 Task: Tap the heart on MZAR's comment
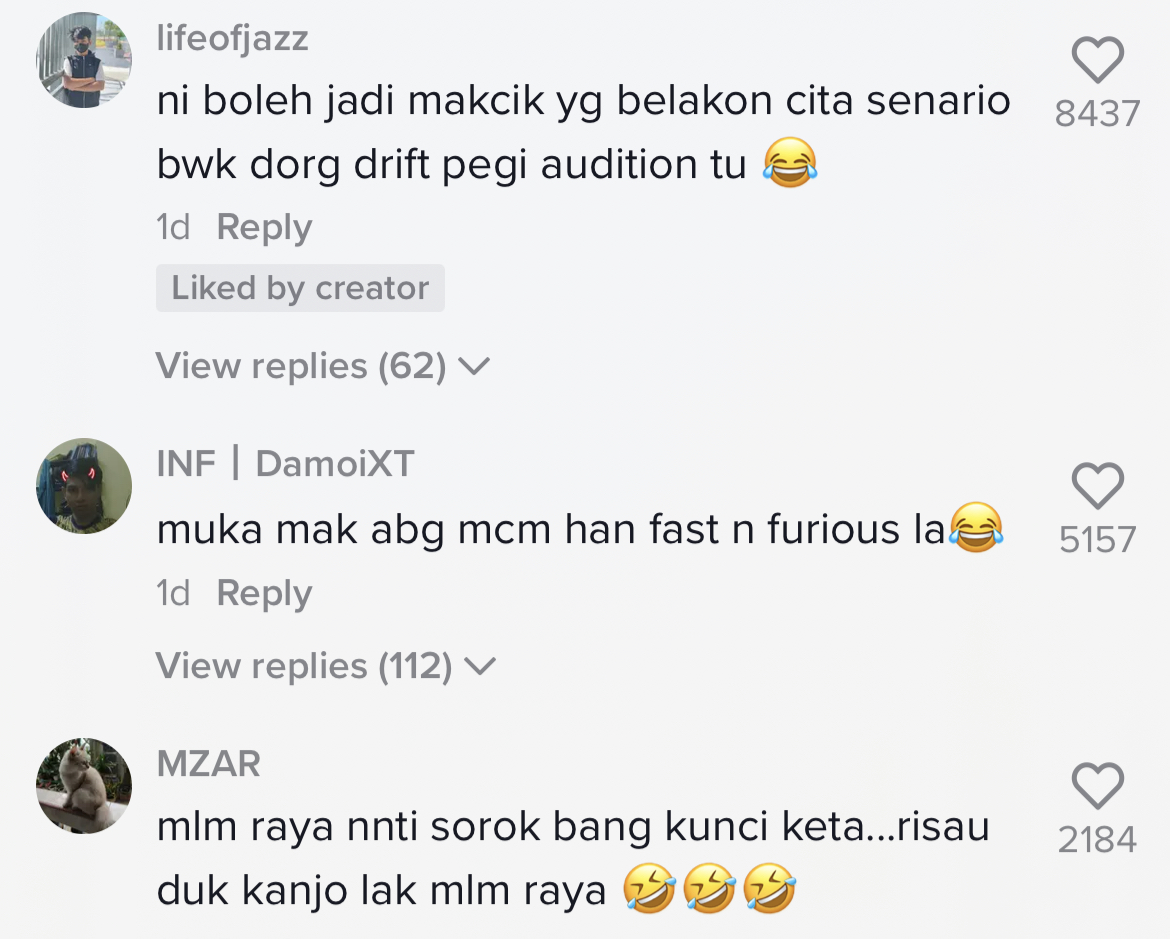pos(1097,787)
